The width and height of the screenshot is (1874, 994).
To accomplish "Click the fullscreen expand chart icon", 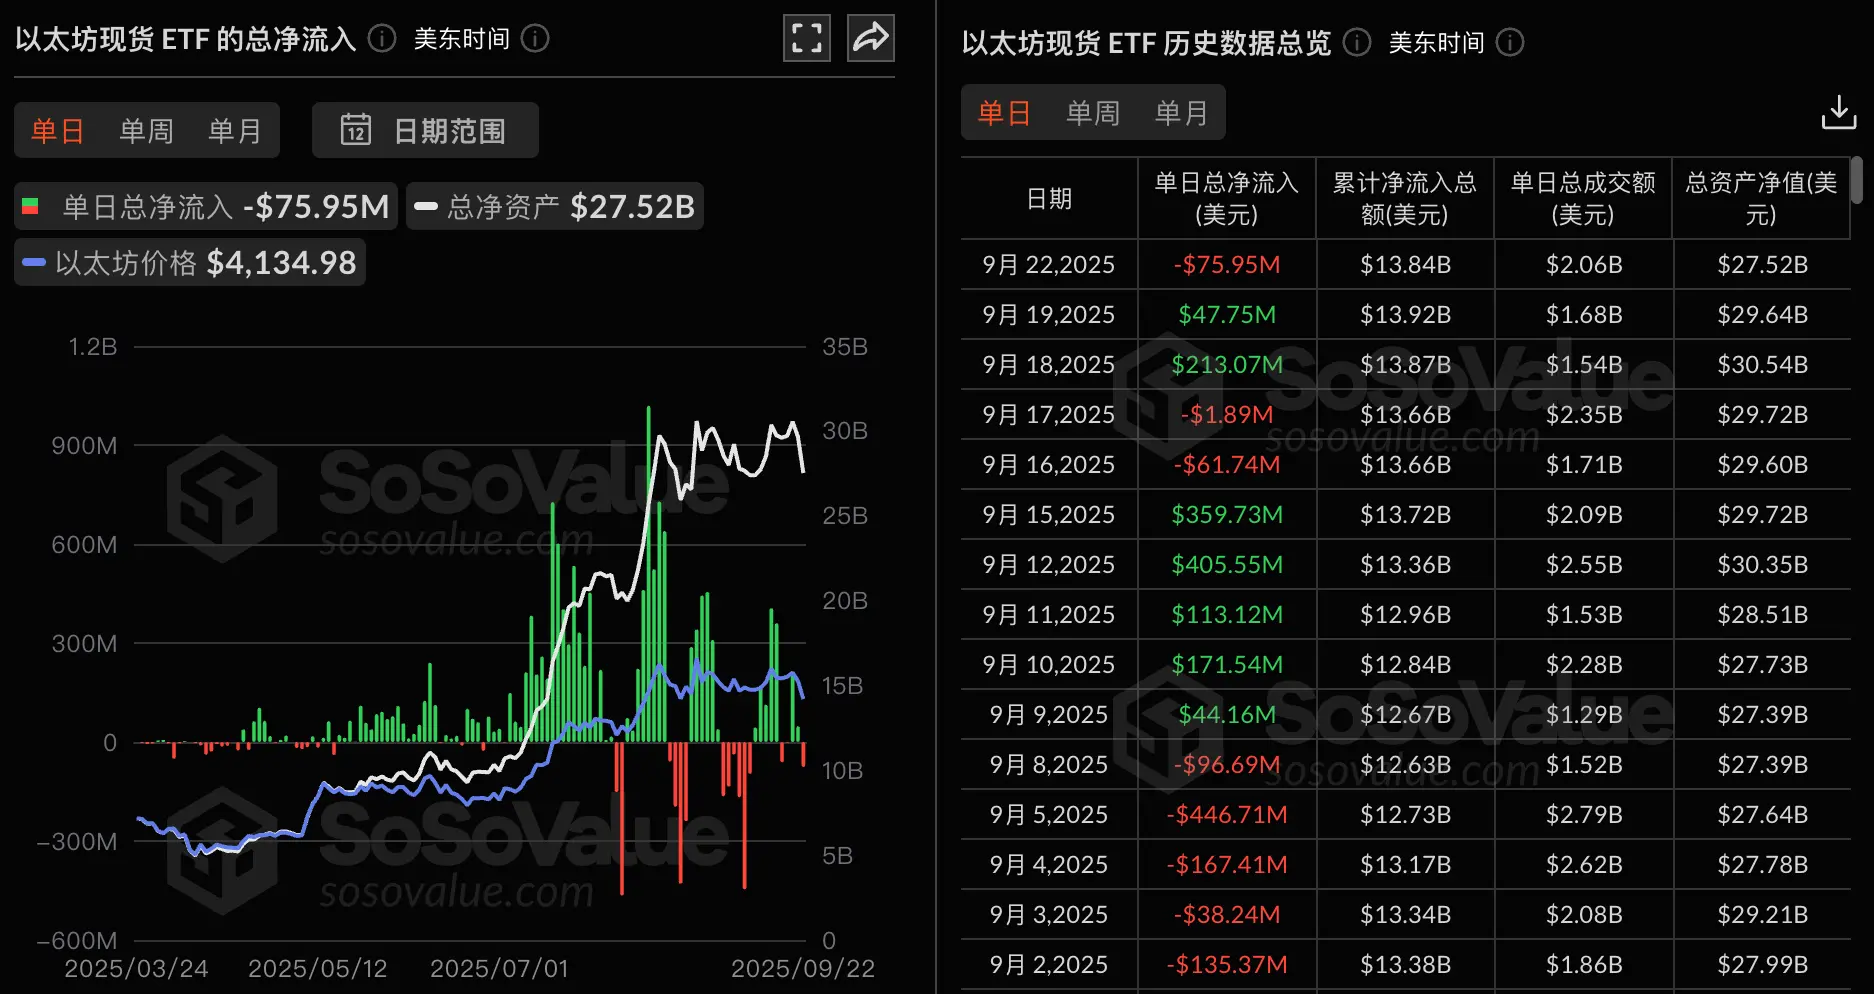I will coord(806,39).
